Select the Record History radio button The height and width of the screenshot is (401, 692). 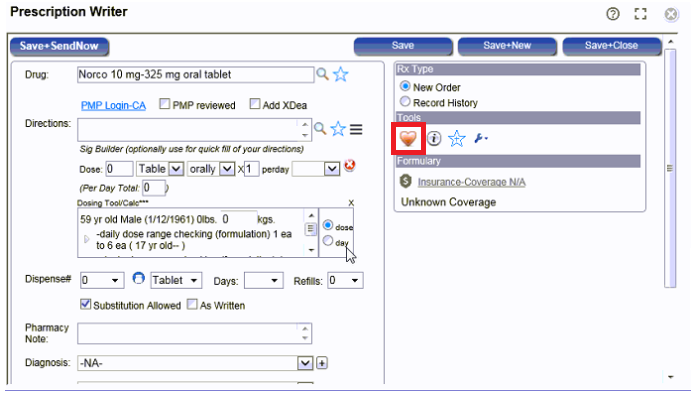(405, 102)
